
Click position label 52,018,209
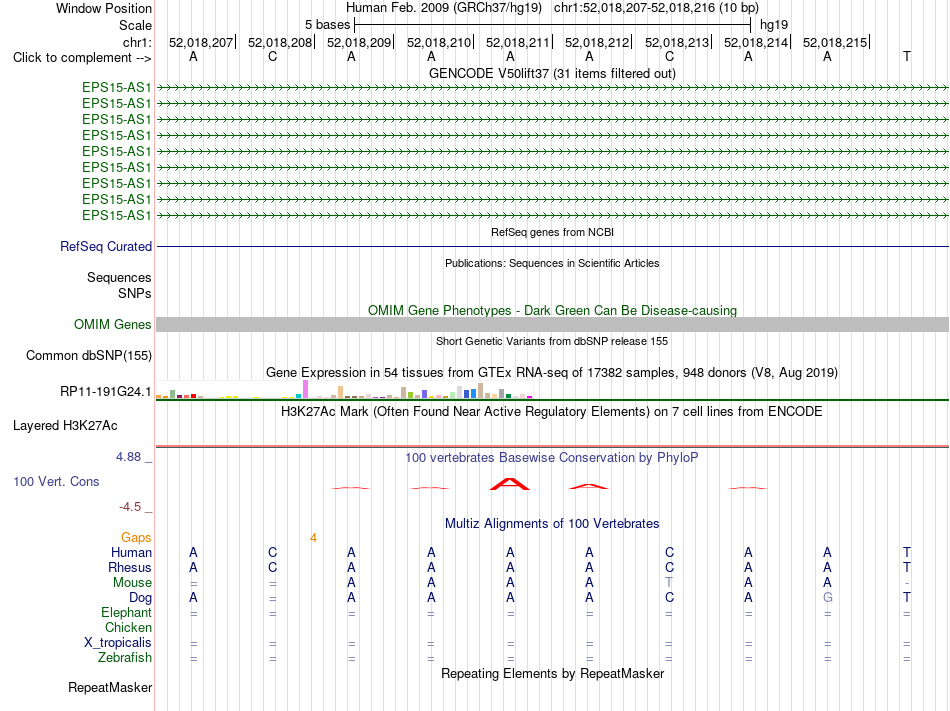(359, 42)
